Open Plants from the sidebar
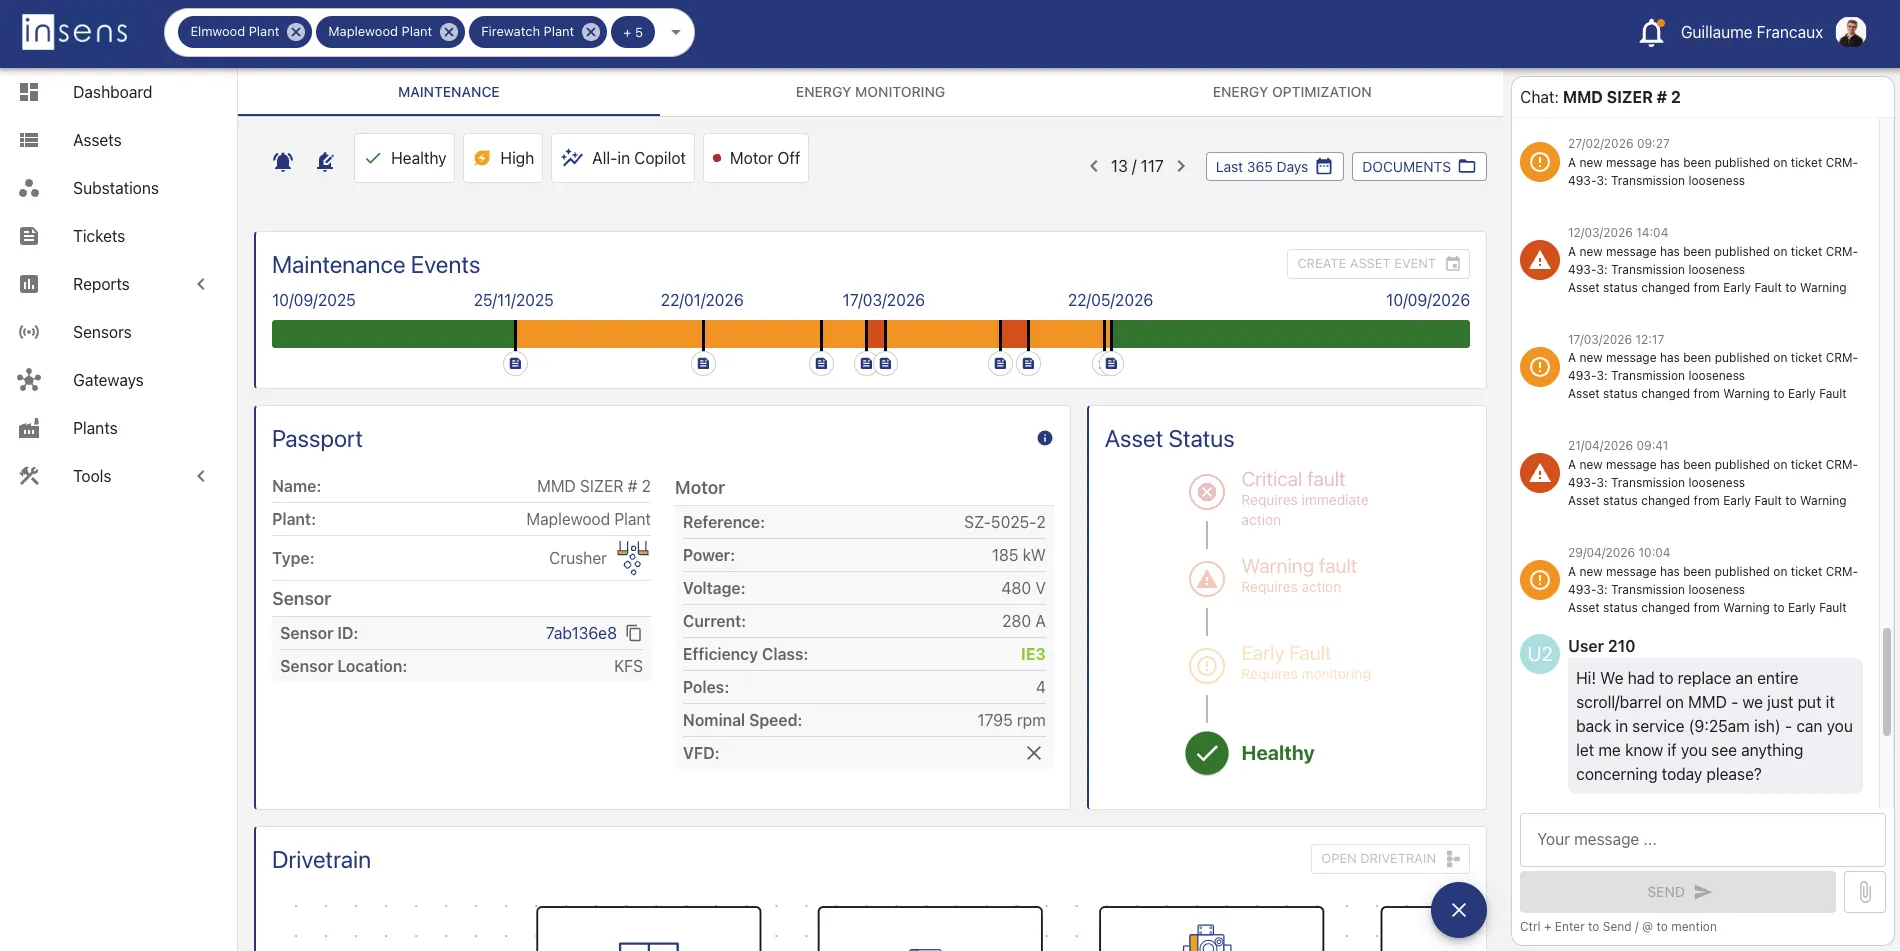 (x=95, y=428)
